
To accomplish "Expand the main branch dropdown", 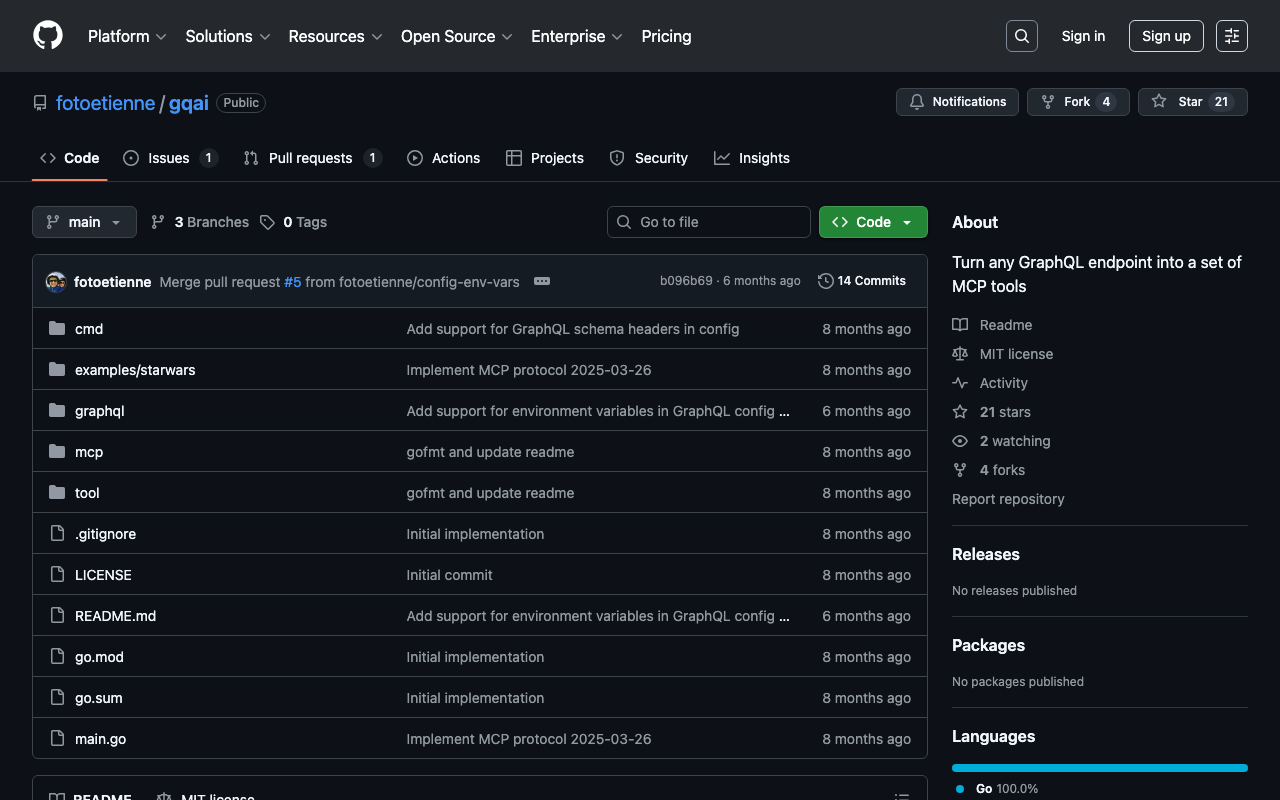I will click(84, 222).
